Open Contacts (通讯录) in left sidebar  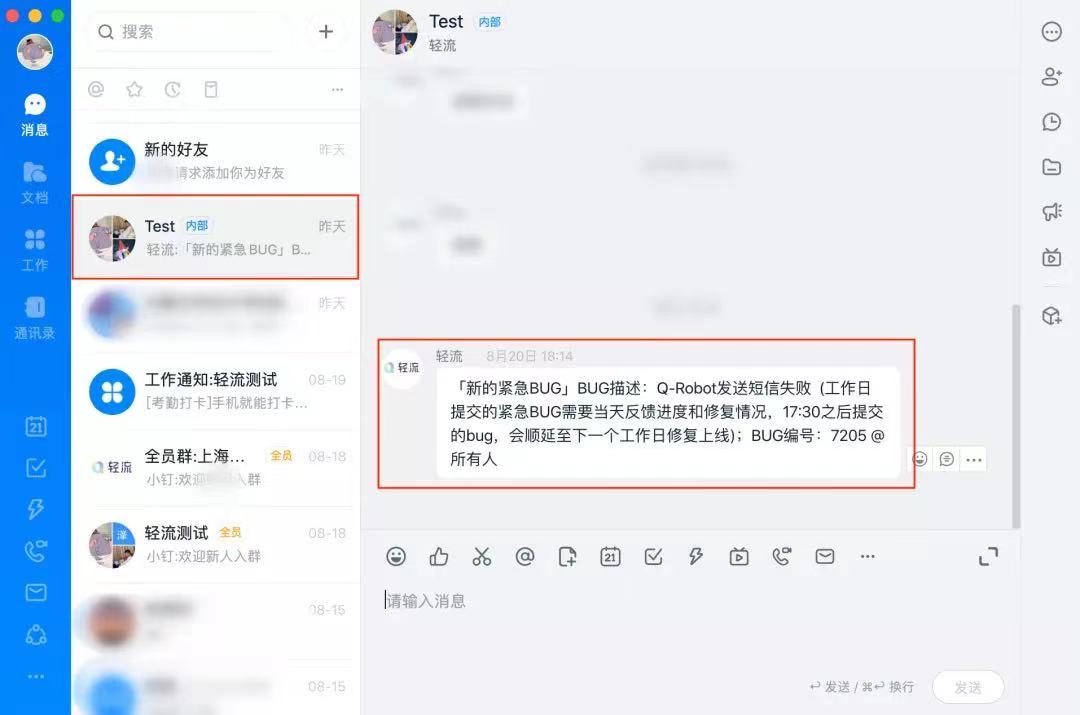[x=34, y=318]
